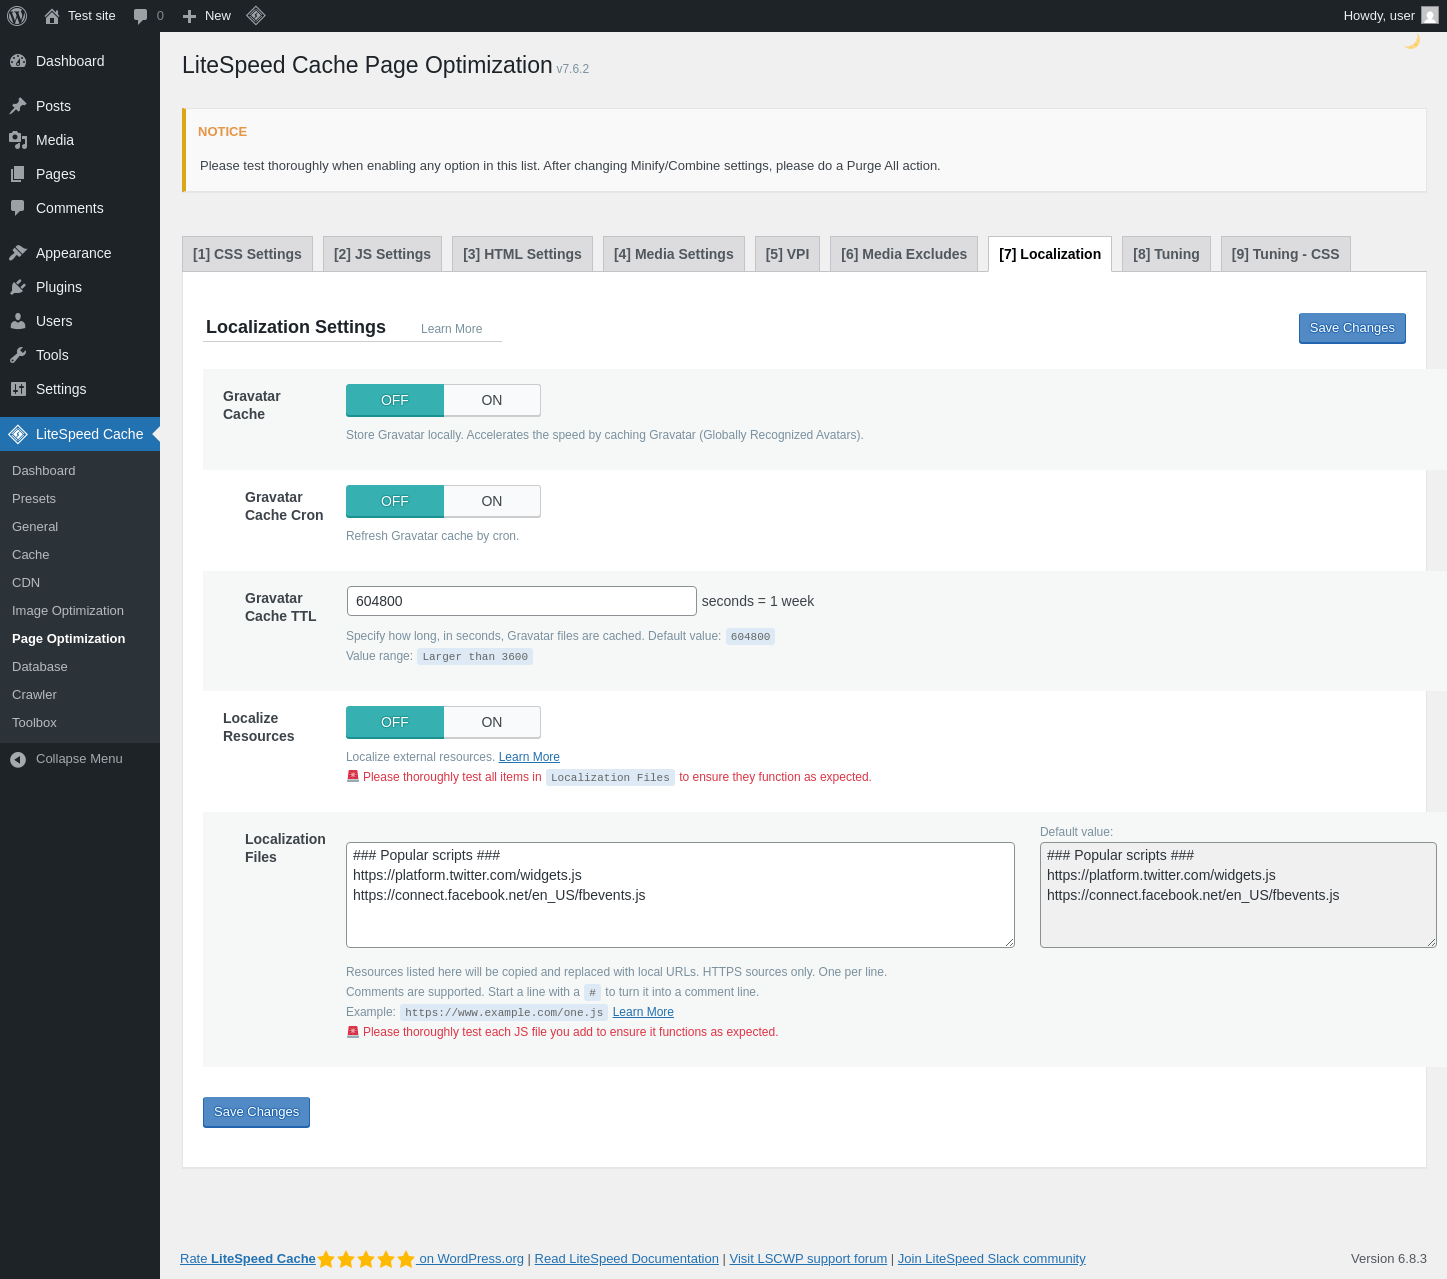Click the Media icon in sidebar

[18, 140]
